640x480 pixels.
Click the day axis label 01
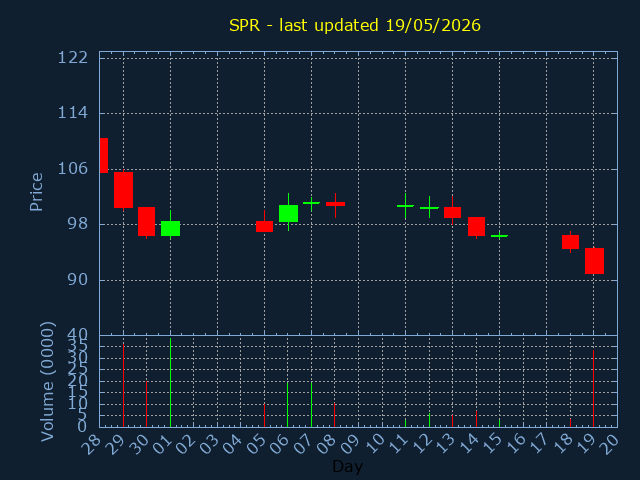click(162, 444)
